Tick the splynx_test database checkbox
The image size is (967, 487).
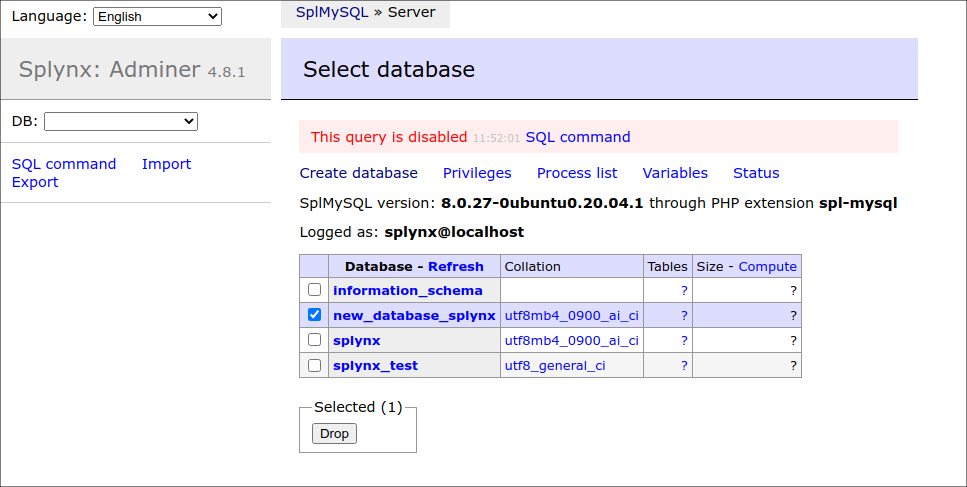pos(315,366)
